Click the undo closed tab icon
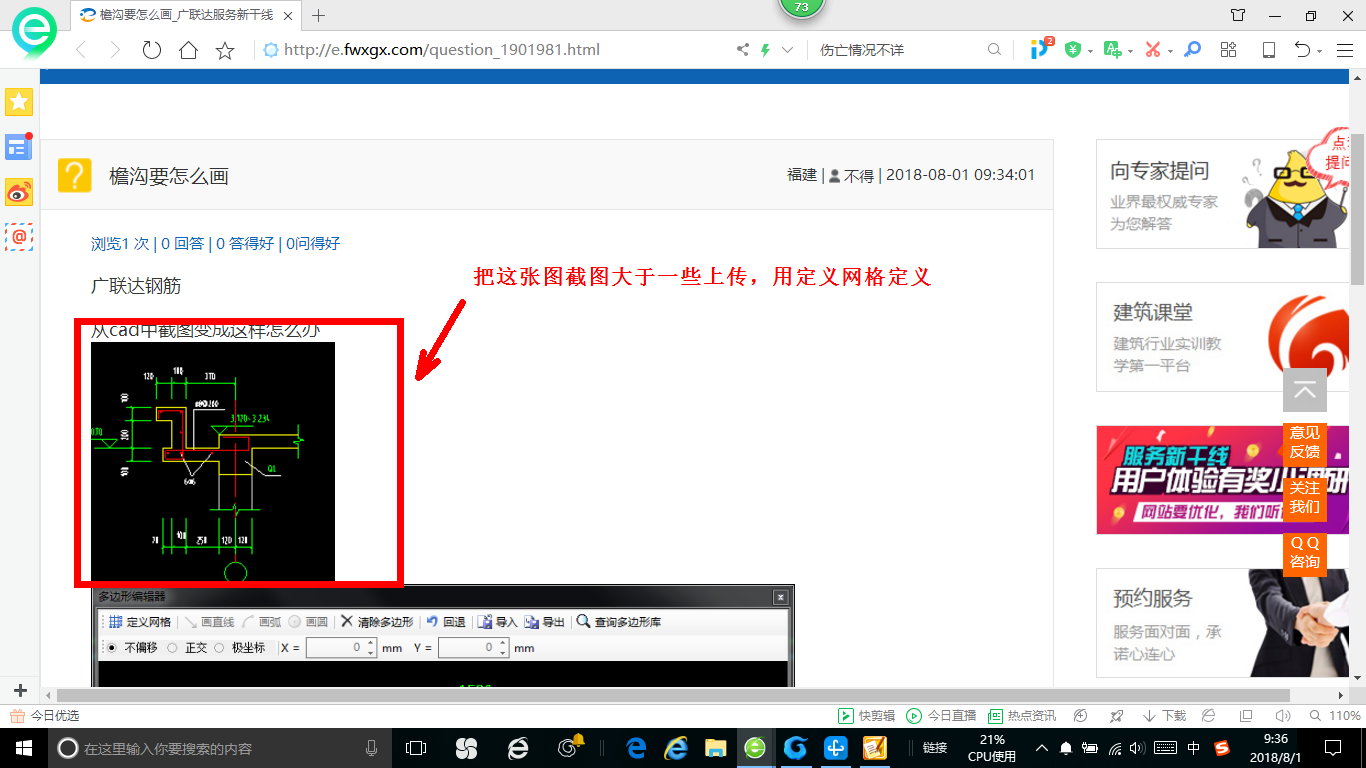 pos(1302,49)
